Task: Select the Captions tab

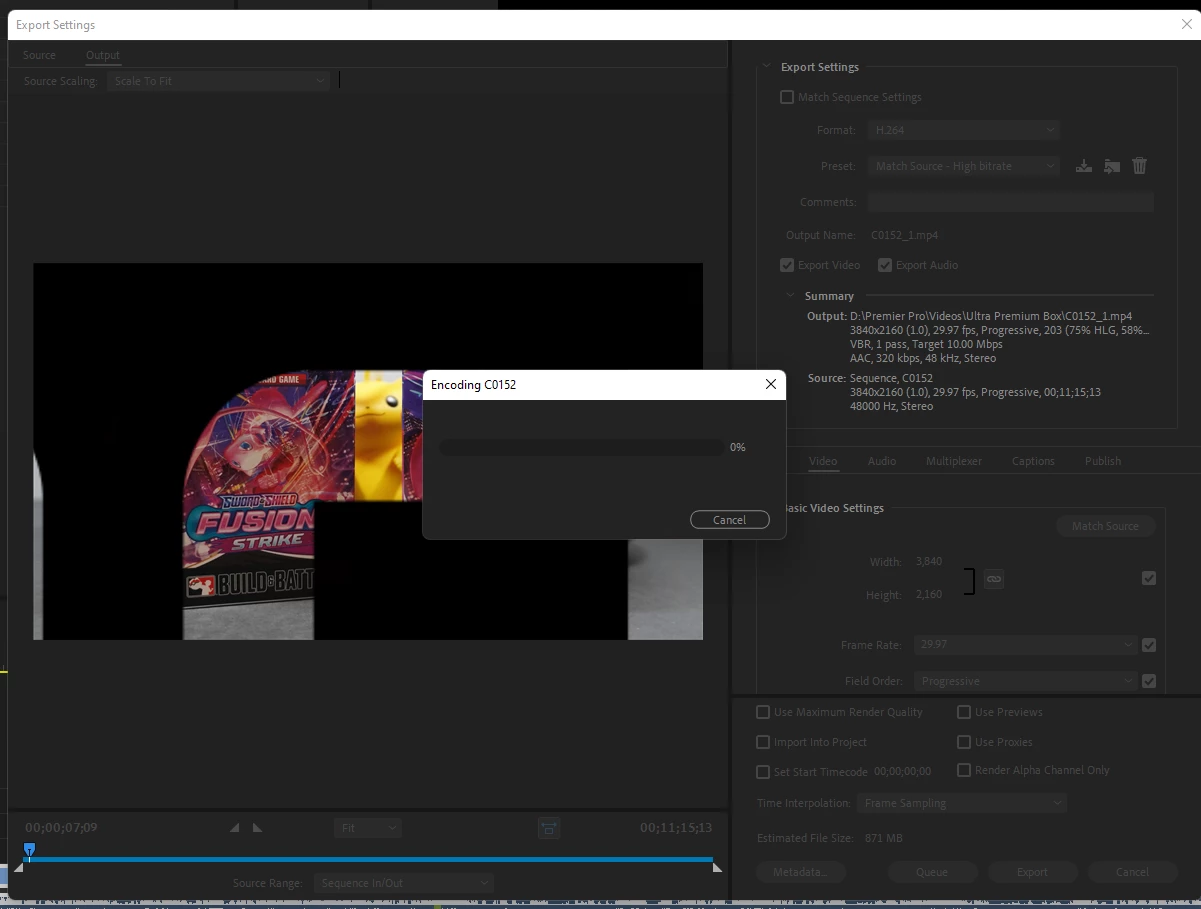Action: point(1033,461)
